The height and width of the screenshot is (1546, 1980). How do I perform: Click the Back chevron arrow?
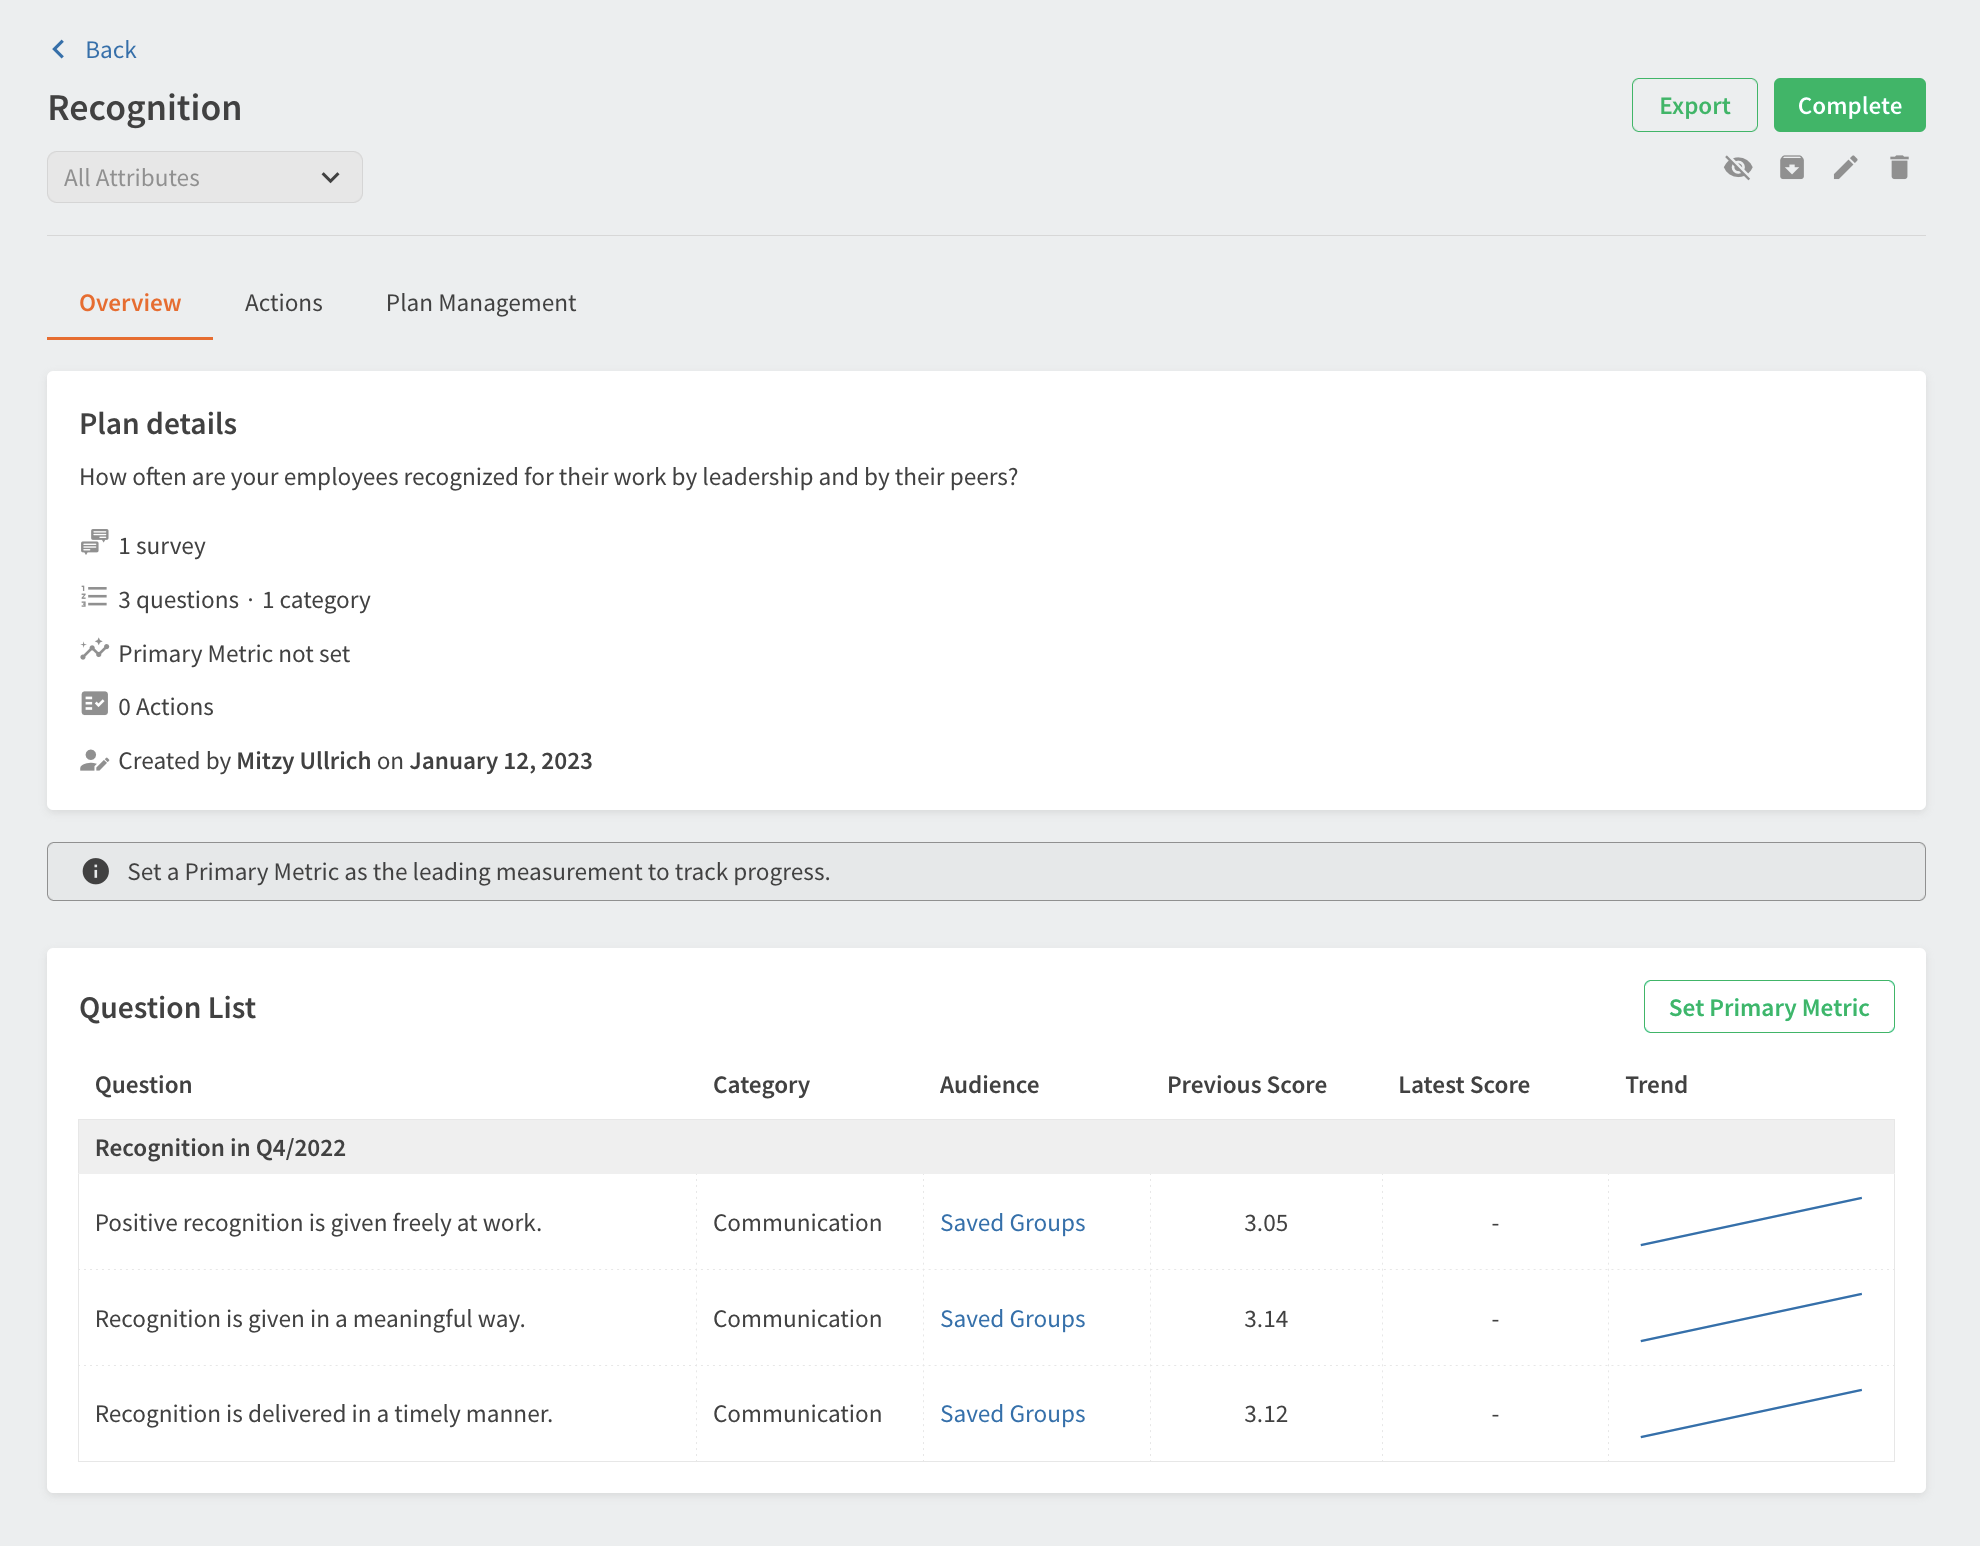[x=59, y=50]
